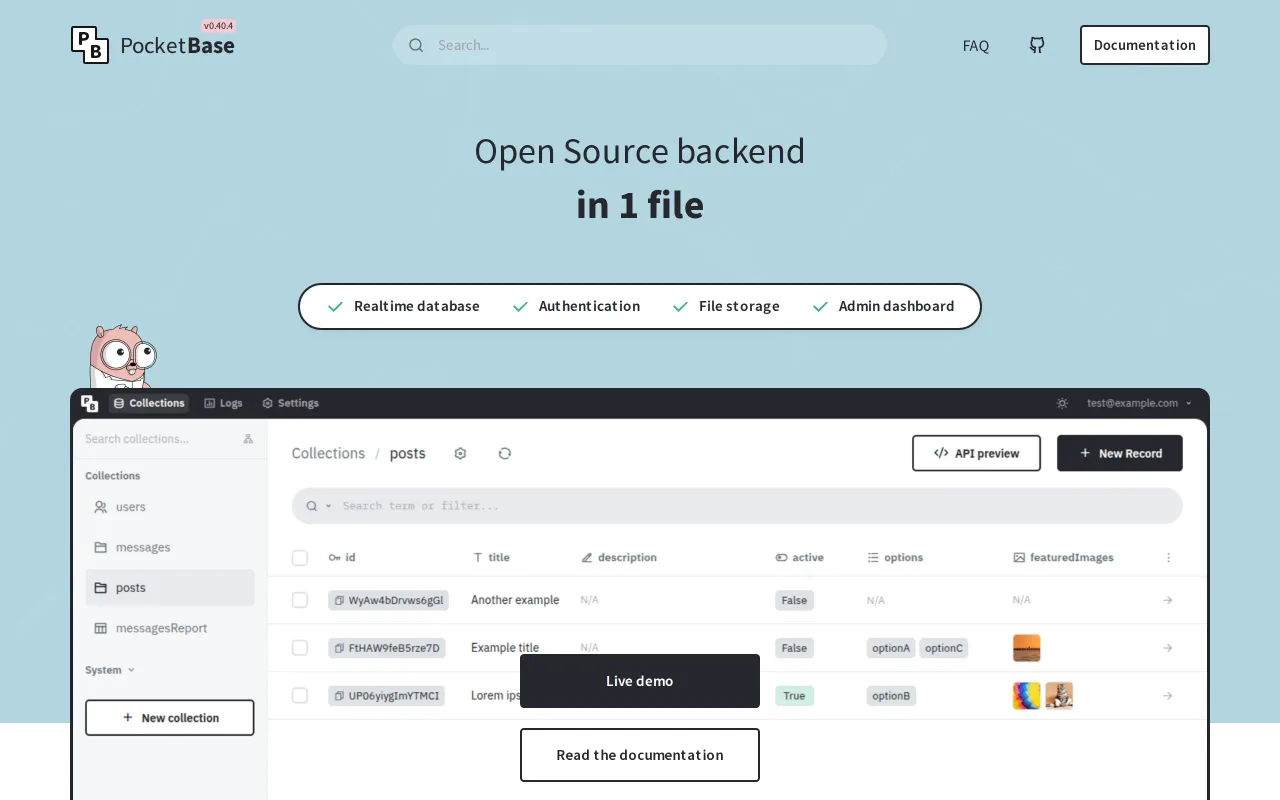Focus the Search term or filter field

tap(737, 506)
